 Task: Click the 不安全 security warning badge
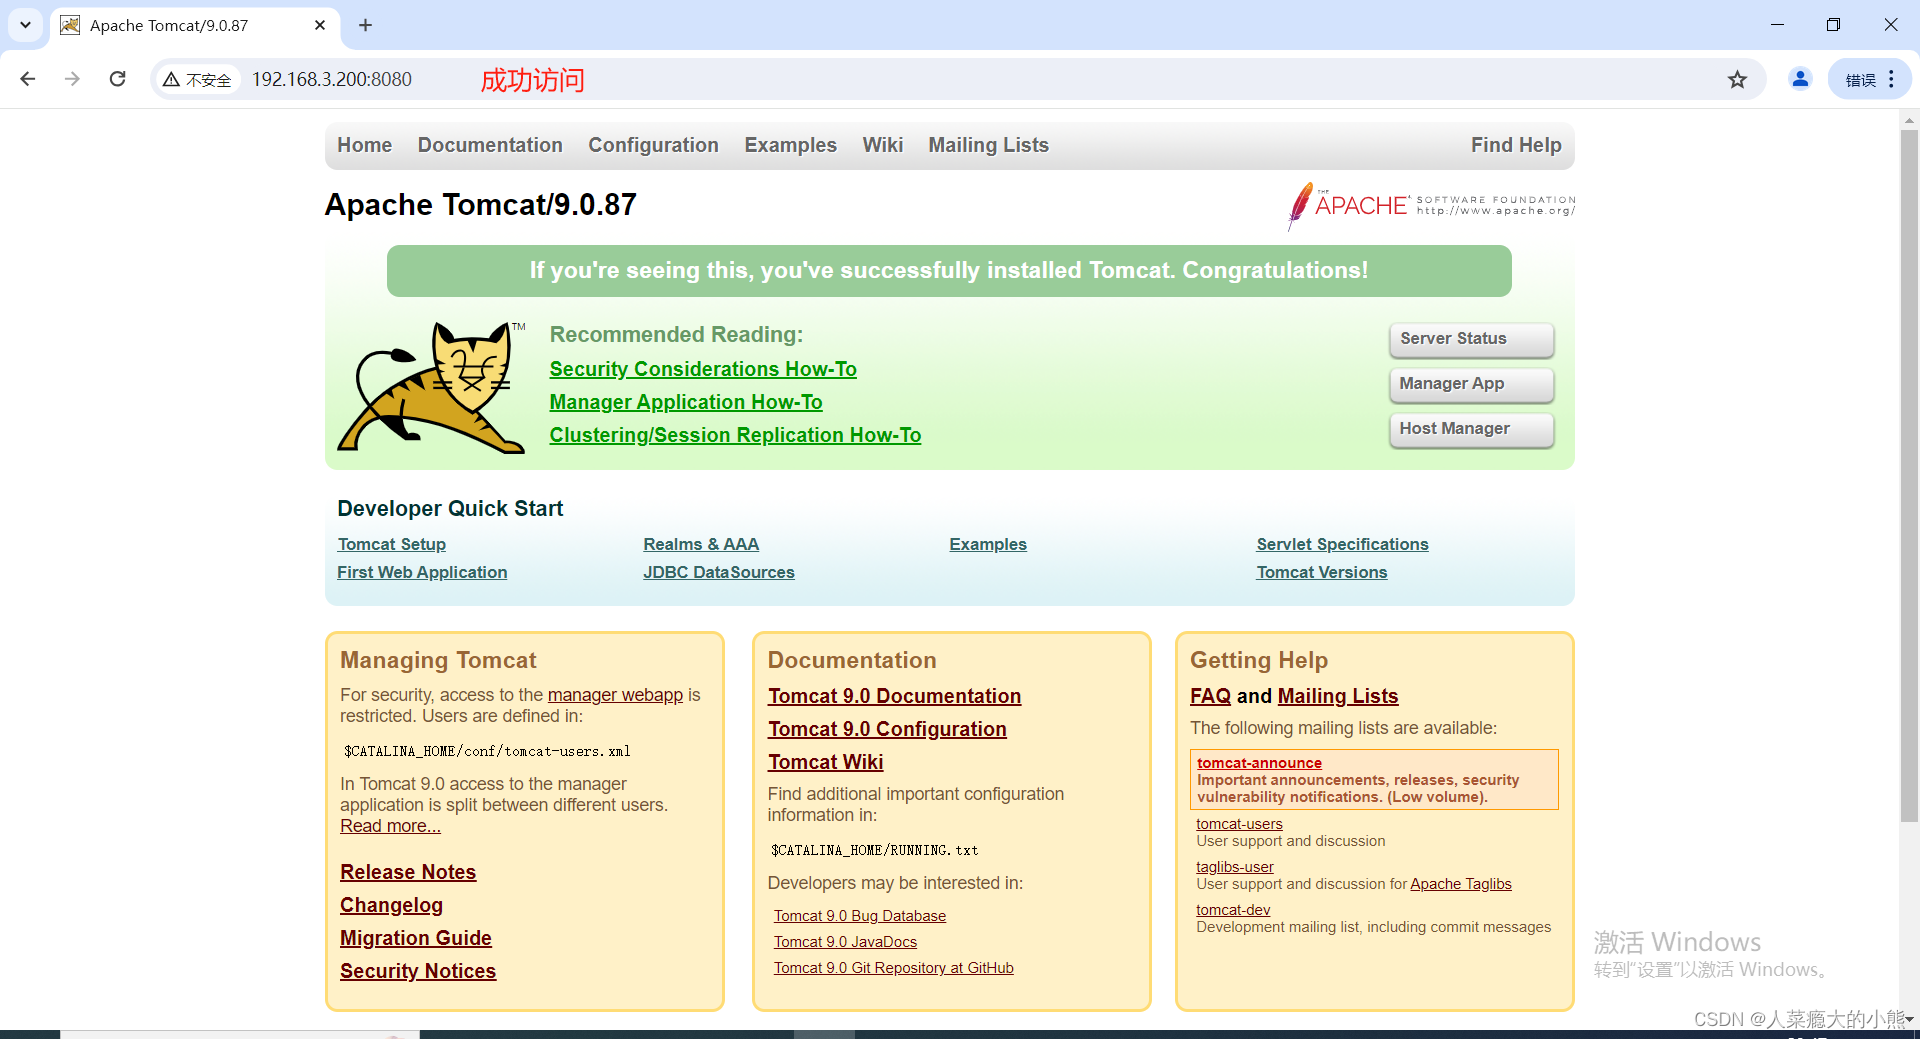[197, 80]
